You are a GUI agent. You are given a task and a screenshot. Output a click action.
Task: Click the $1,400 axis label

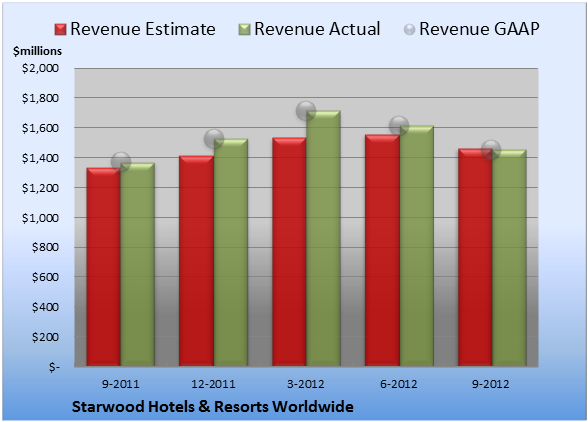[x=40, y=158]
